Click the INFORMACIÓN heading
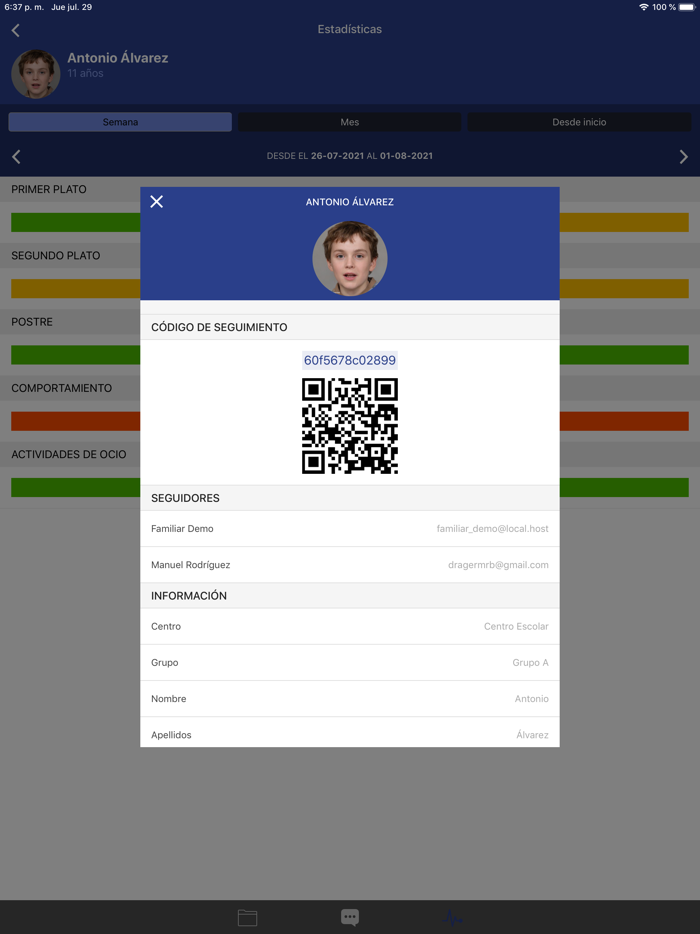 point(189,596)
